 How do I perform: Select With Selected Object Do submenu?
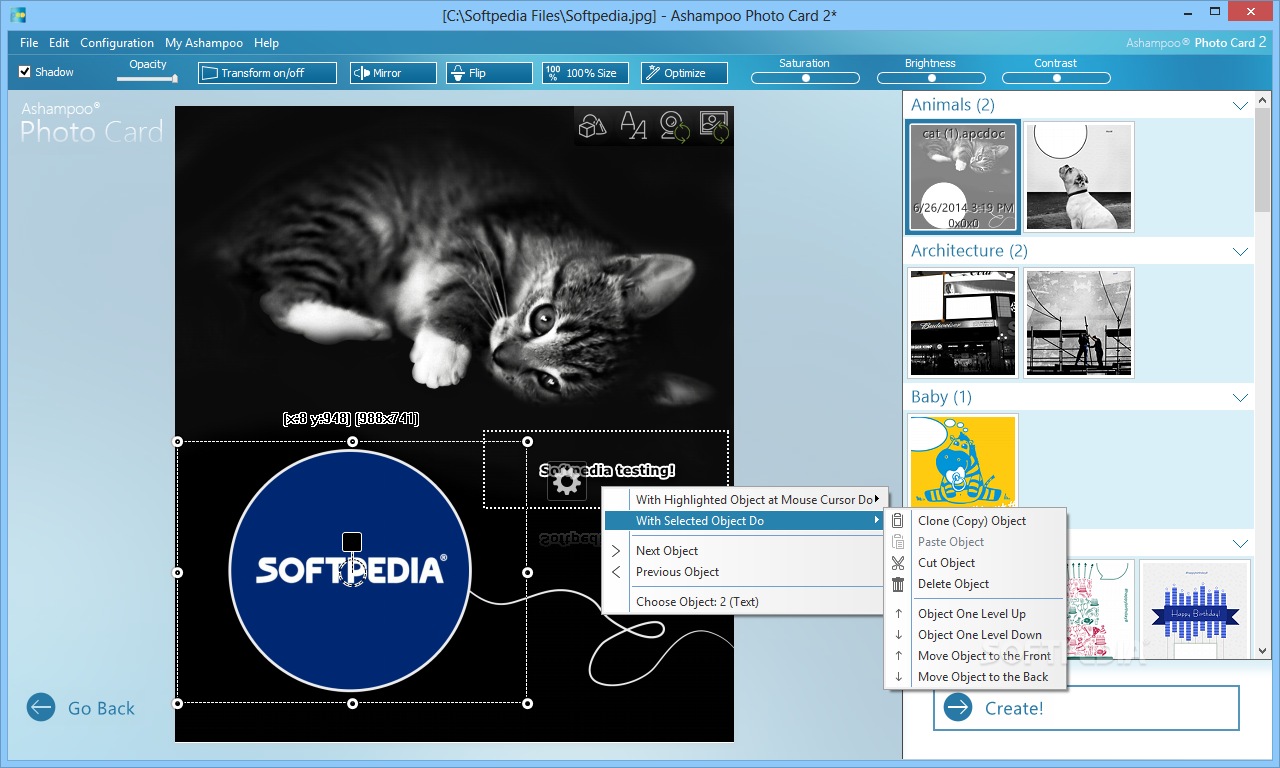[x=744, y=521]
